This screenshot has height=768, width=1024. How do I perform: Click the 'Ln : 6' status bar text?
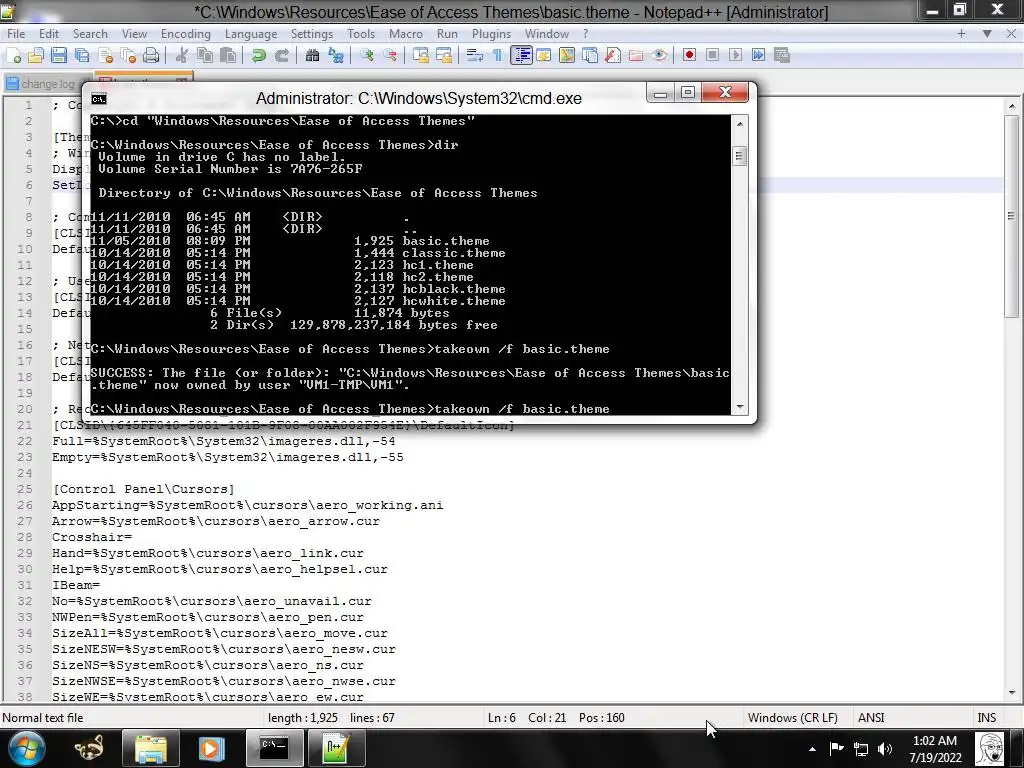502,718
